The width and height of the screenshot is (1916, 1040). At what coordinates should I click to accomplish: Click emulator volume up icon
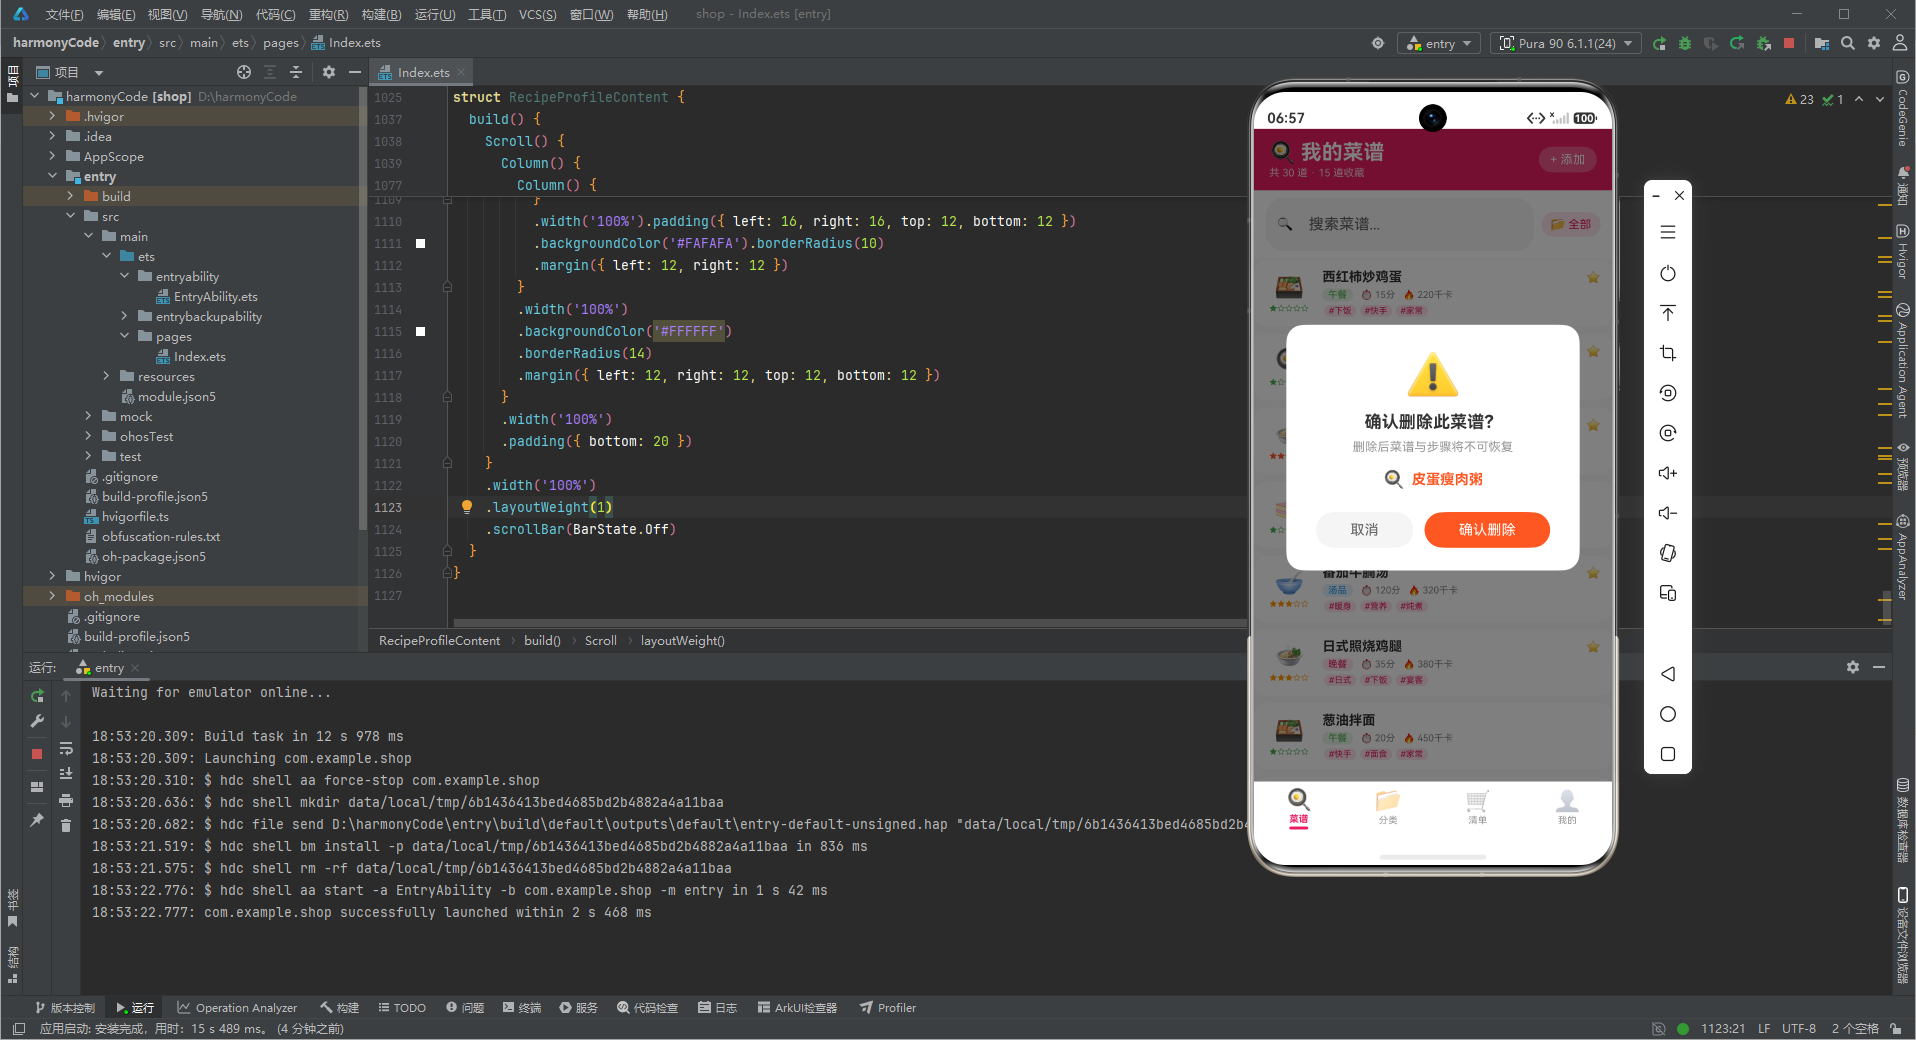(1668, 473)
